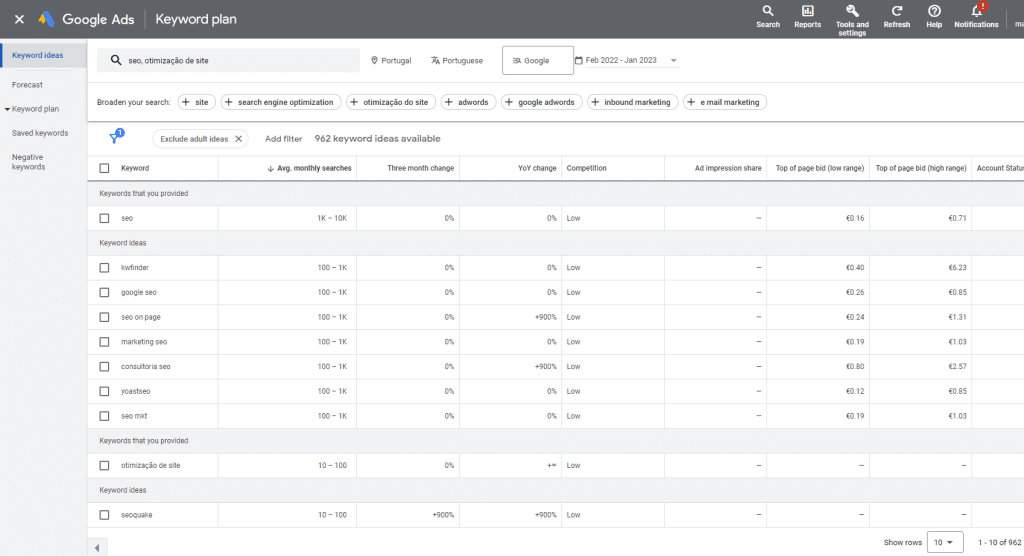Sort by Avg. monthly searches column

[x=309, y=169]
